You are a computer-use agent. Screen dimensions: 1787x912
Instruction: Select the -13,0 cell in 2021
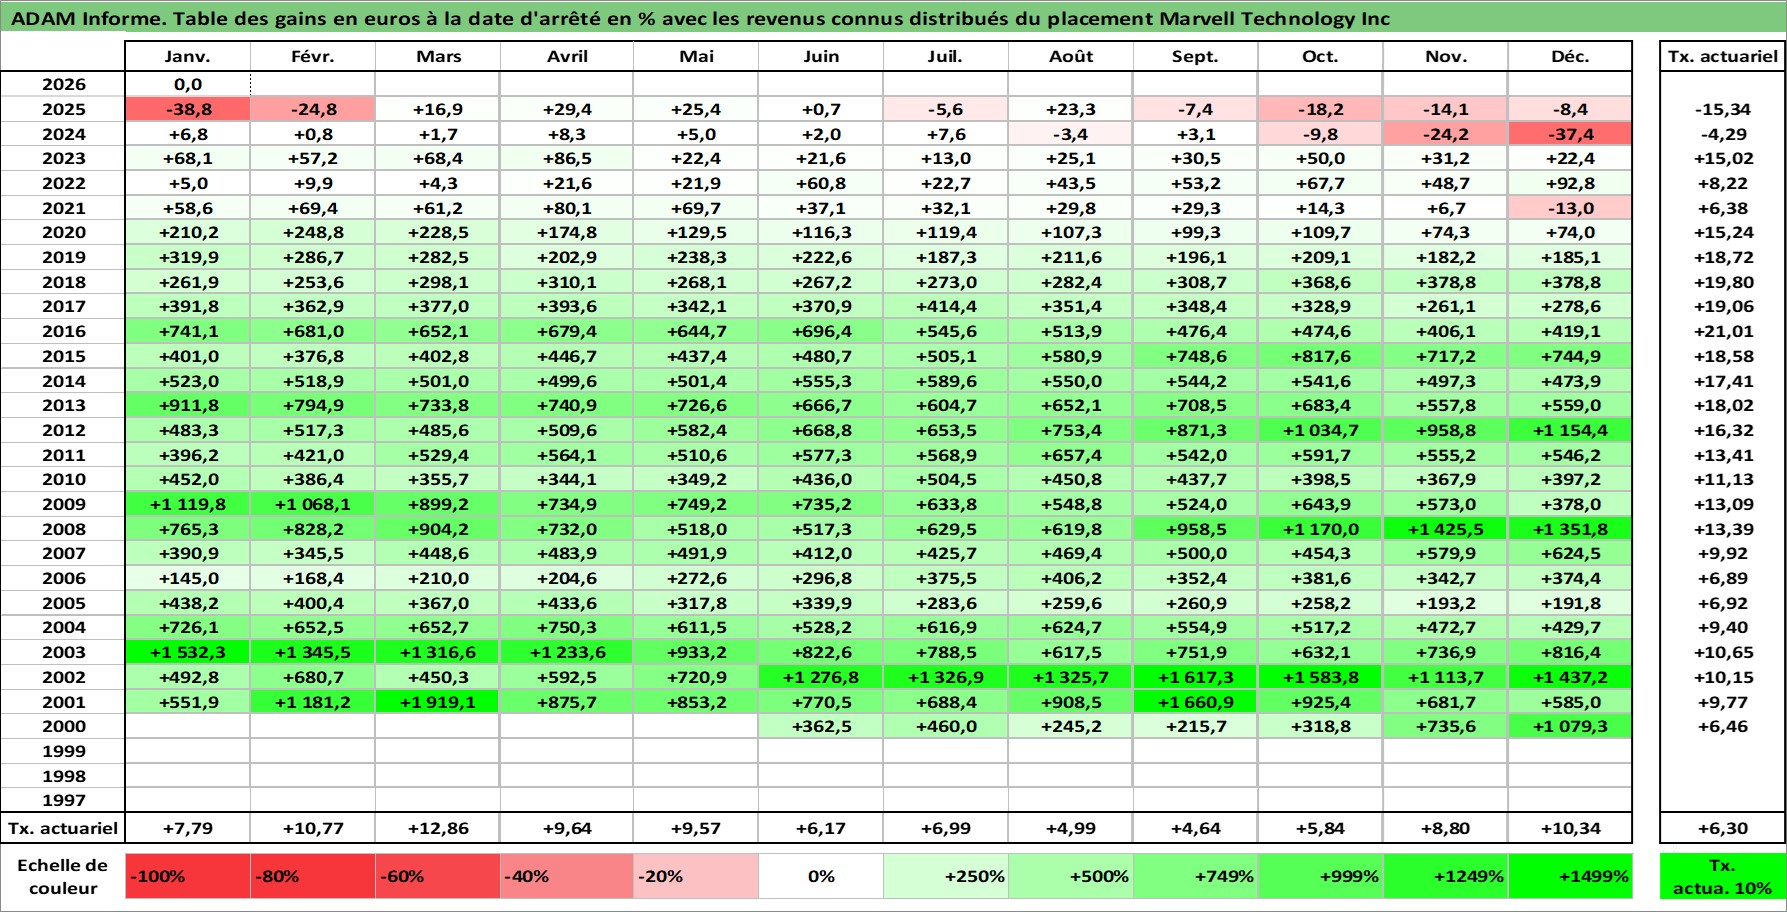[x=1570, y=208]
